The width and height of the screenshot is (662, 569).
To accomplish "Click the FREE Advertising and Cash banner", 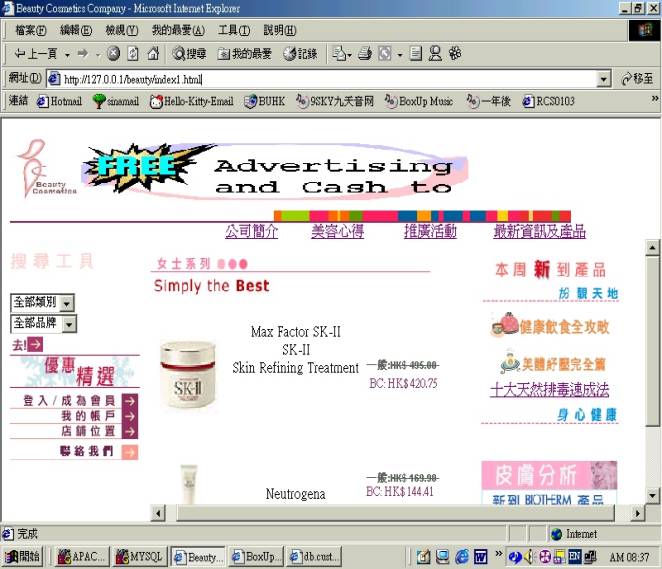I will (x=275, y=172).
